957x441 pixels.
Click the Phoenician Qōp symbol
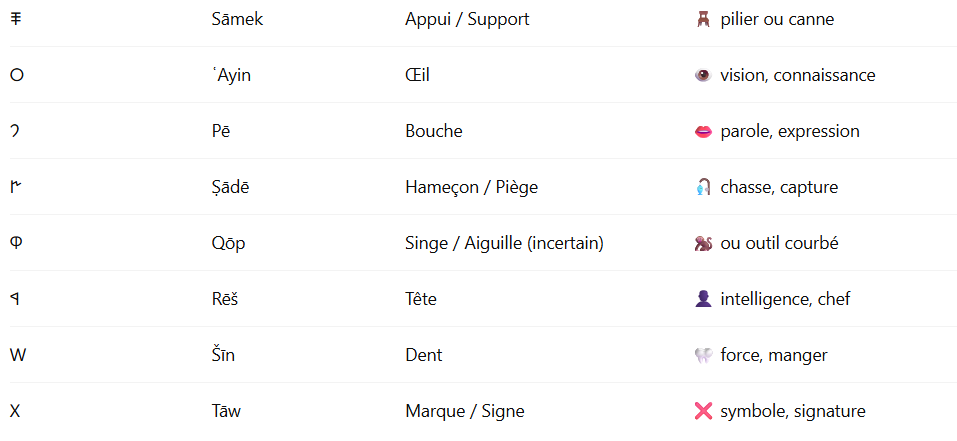click(16, 243)
